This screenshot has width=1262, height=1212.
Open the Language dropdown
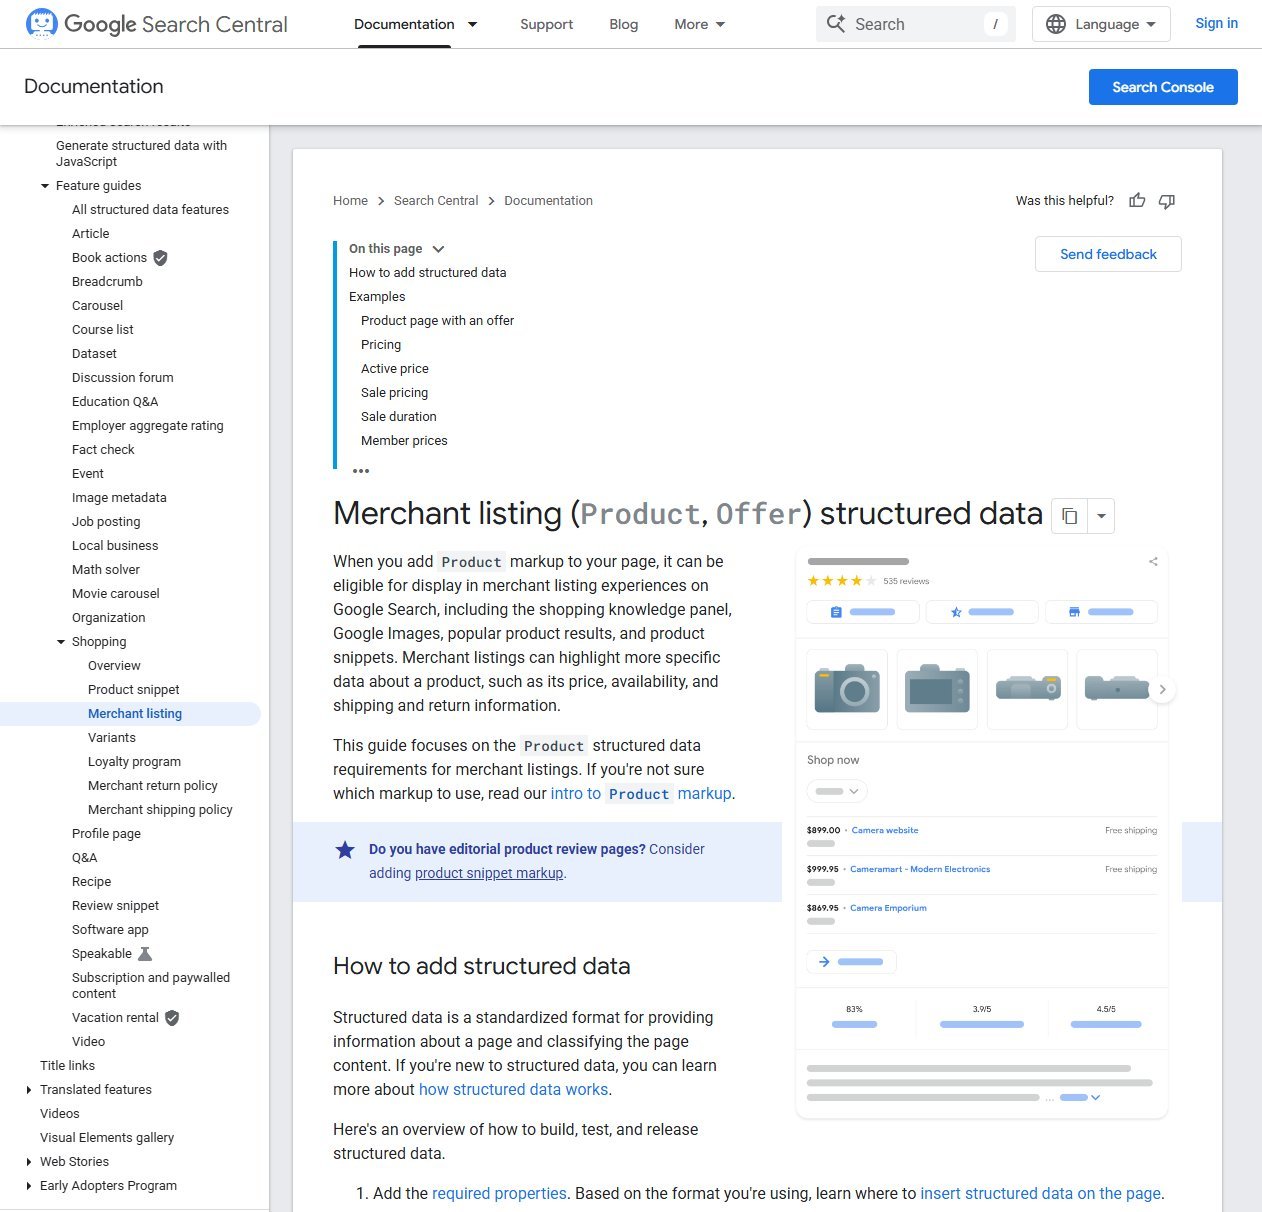point(1101,24)
